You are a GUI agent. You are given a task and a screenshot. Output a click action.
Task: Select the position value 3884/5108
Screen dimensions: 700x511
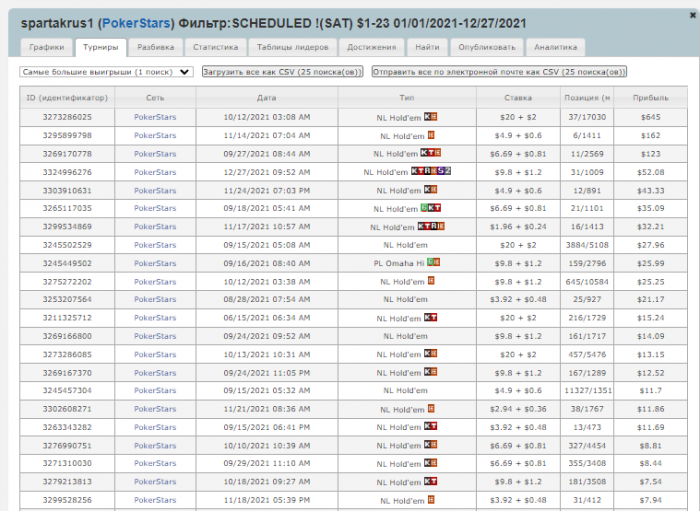click(587, 245)
